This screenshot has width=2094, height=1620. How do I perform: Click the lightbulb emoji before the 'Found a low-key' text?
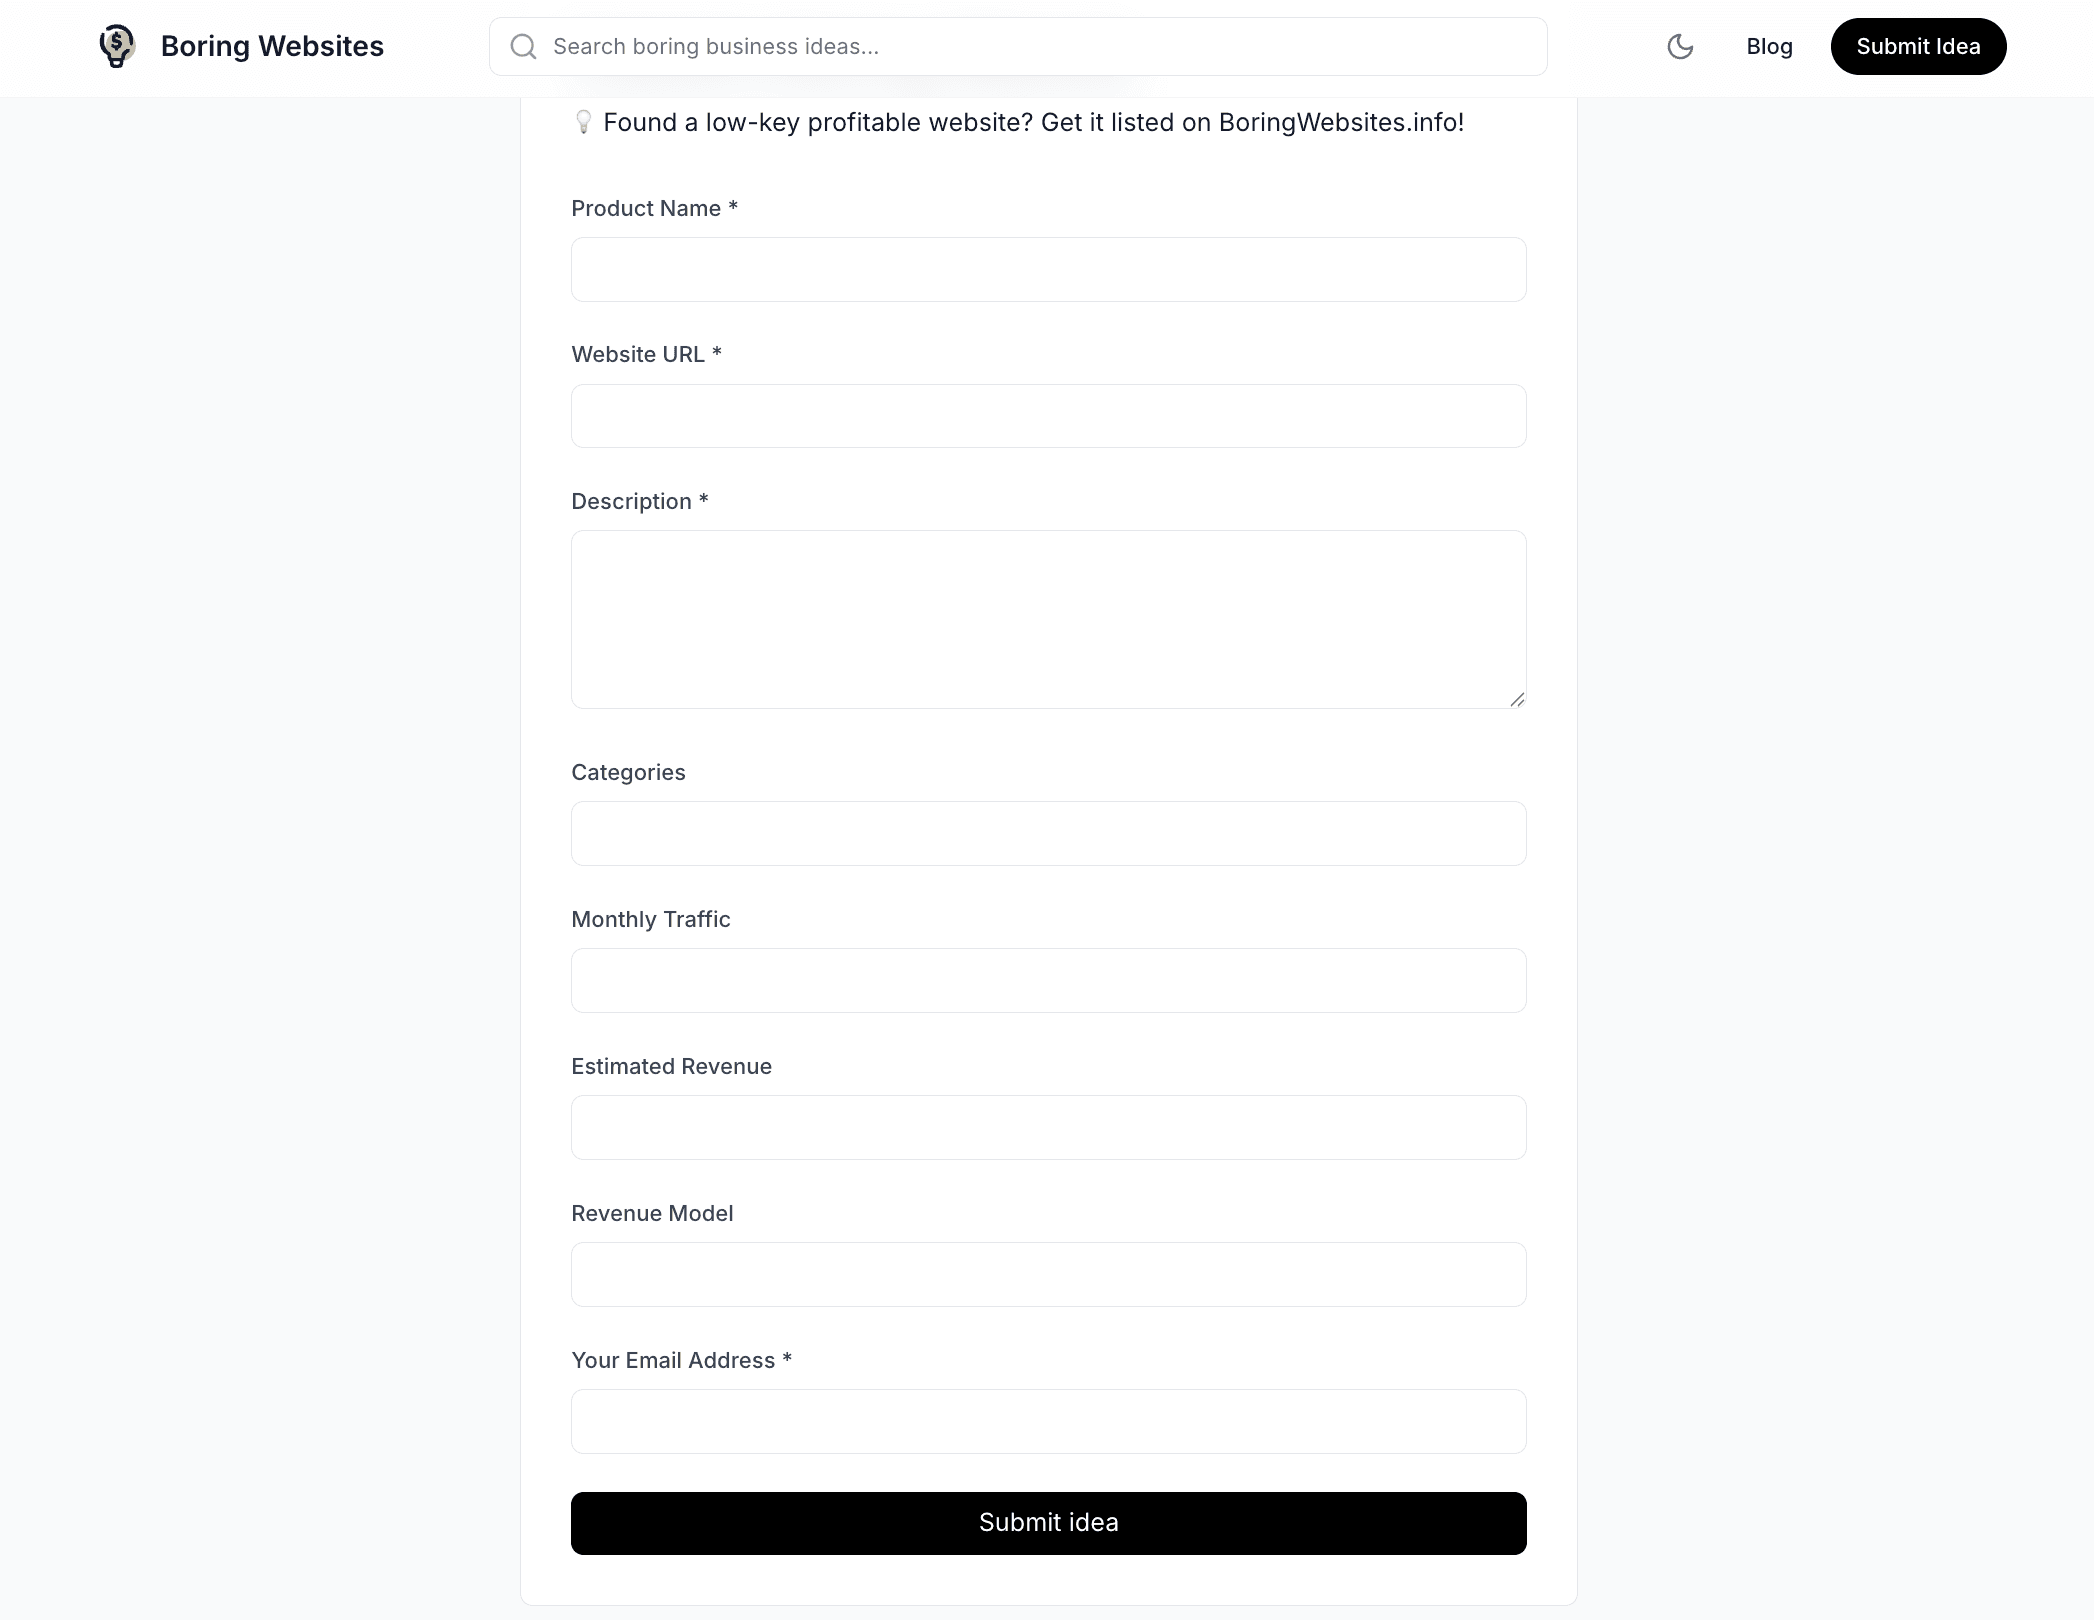coord(584,122)
